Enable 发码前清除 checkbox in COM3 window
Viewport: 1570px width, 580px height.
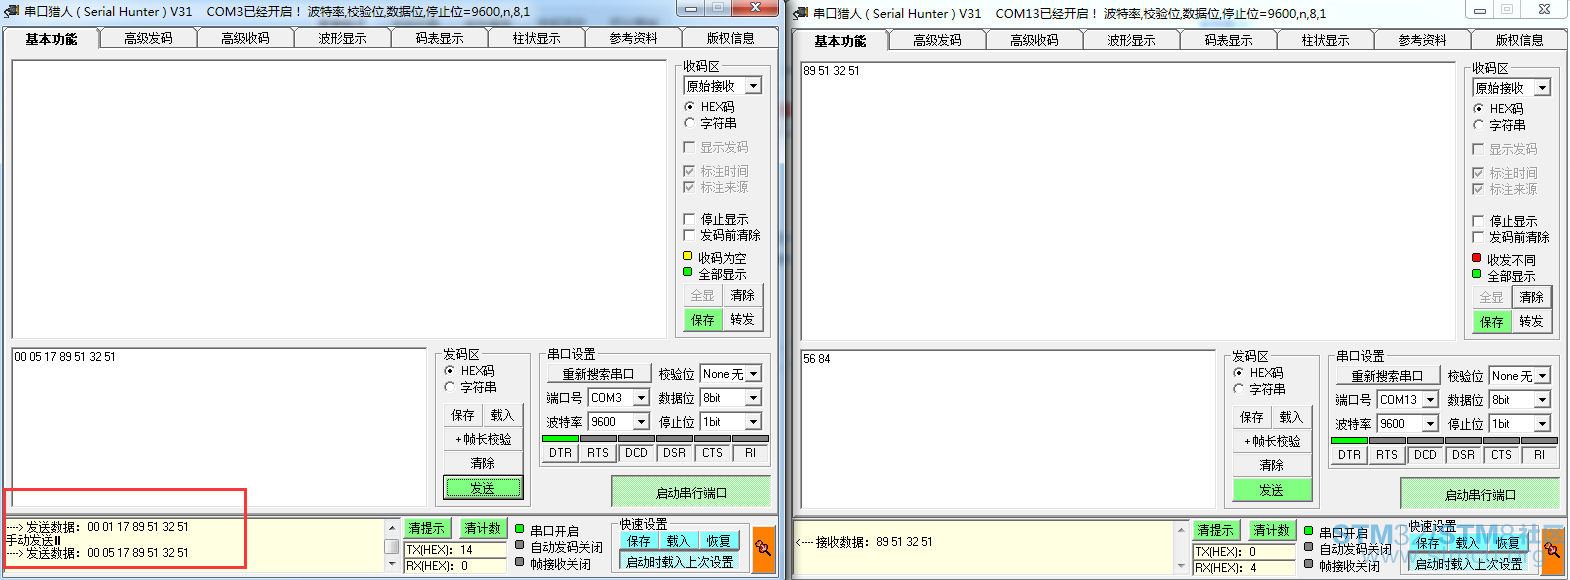pyautogui.click(x=689, y=235)
